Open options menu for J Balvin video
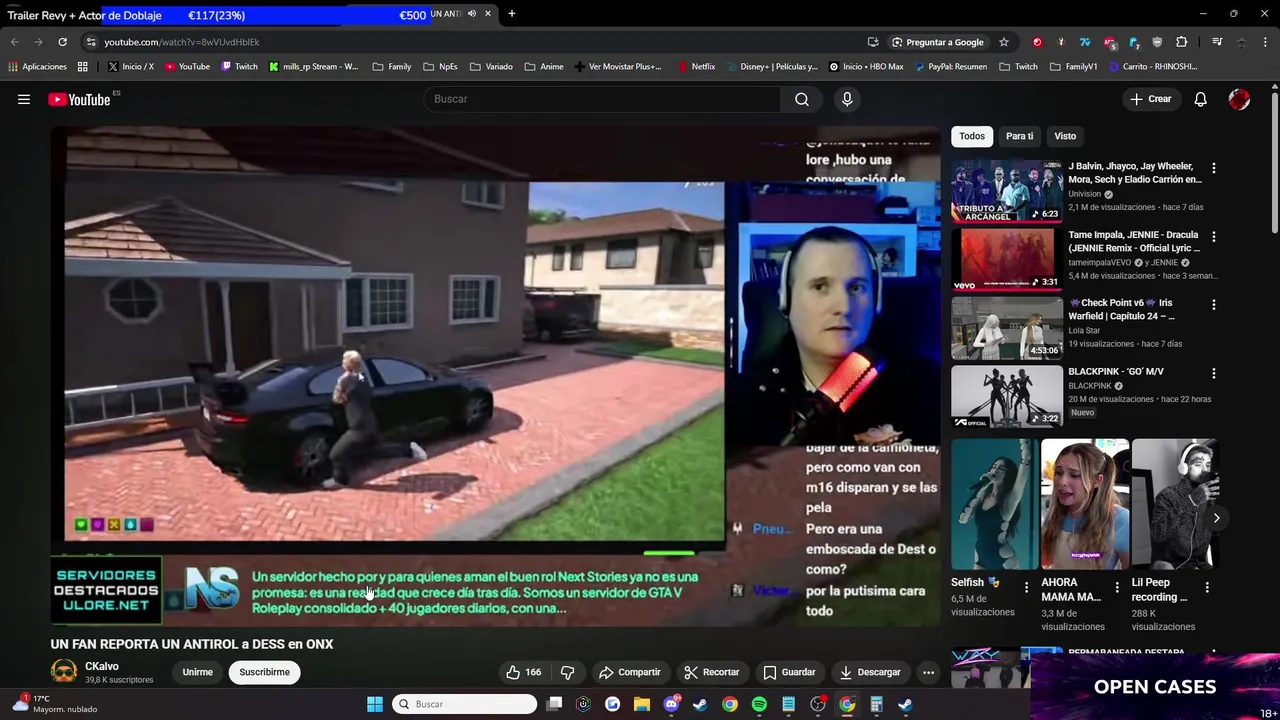1280x720 pixels. [x=1214, y=168]
